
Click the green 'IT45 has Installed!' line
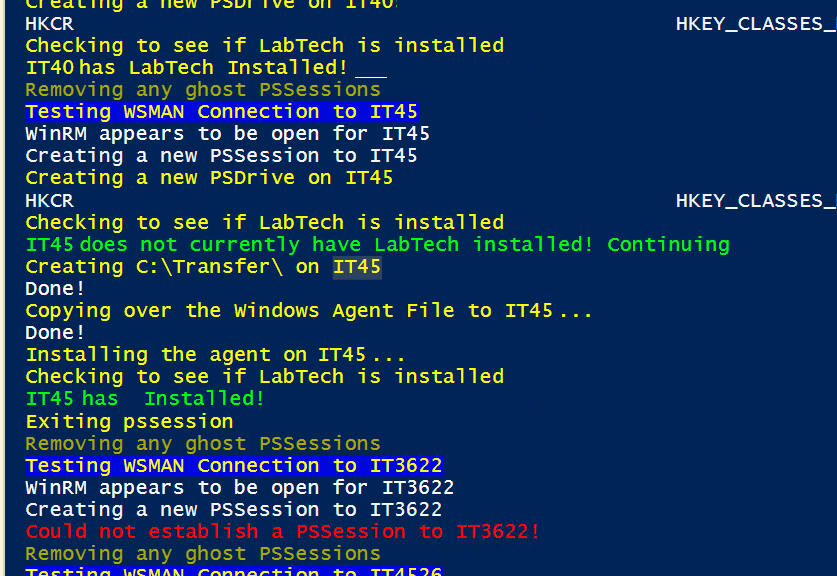(x=145, y=399)
